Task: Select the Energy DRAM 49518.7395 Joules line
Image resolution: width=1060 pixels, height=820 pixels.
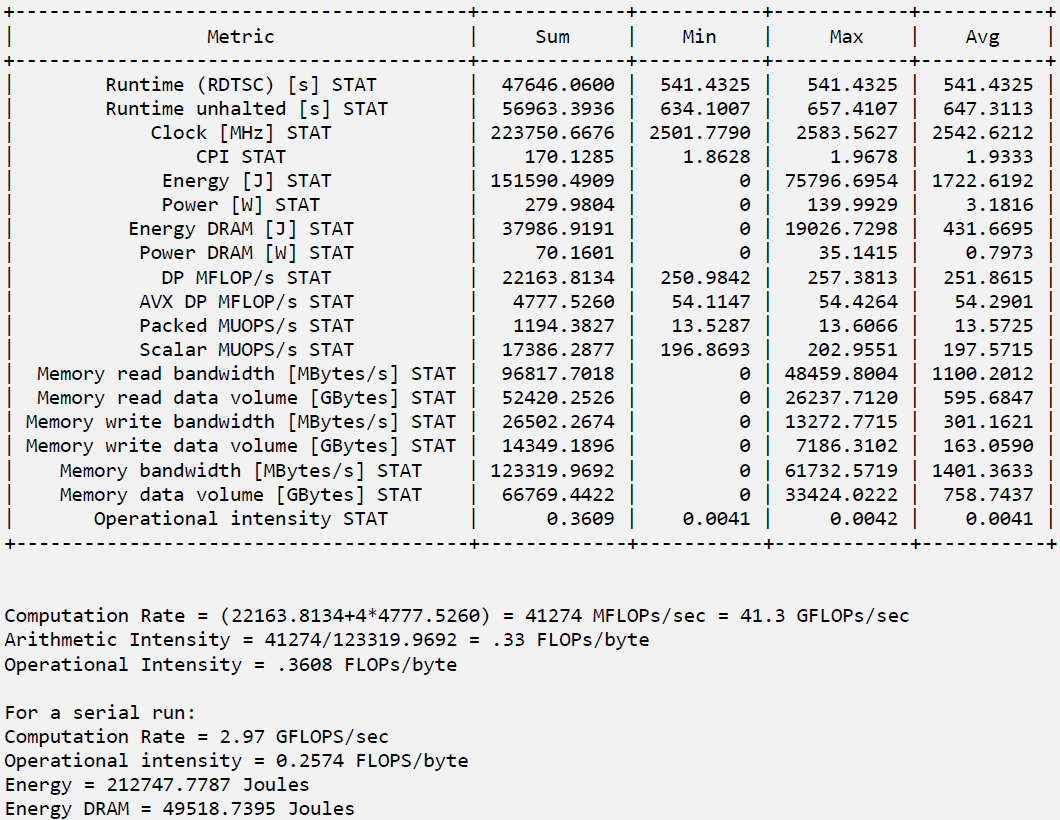Action: [180, 809]
